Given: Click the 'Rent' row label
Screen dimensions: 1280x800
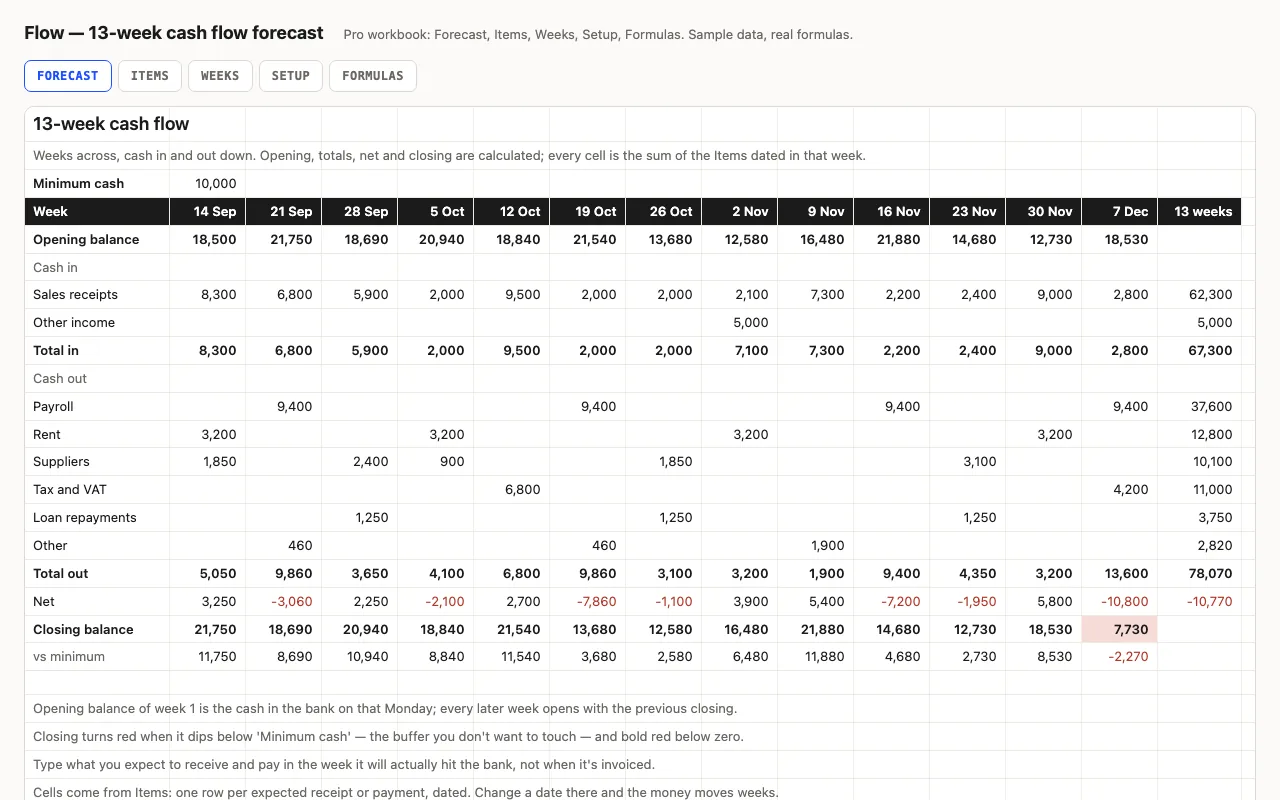Looking at the screenshot, I should point(97,435).
